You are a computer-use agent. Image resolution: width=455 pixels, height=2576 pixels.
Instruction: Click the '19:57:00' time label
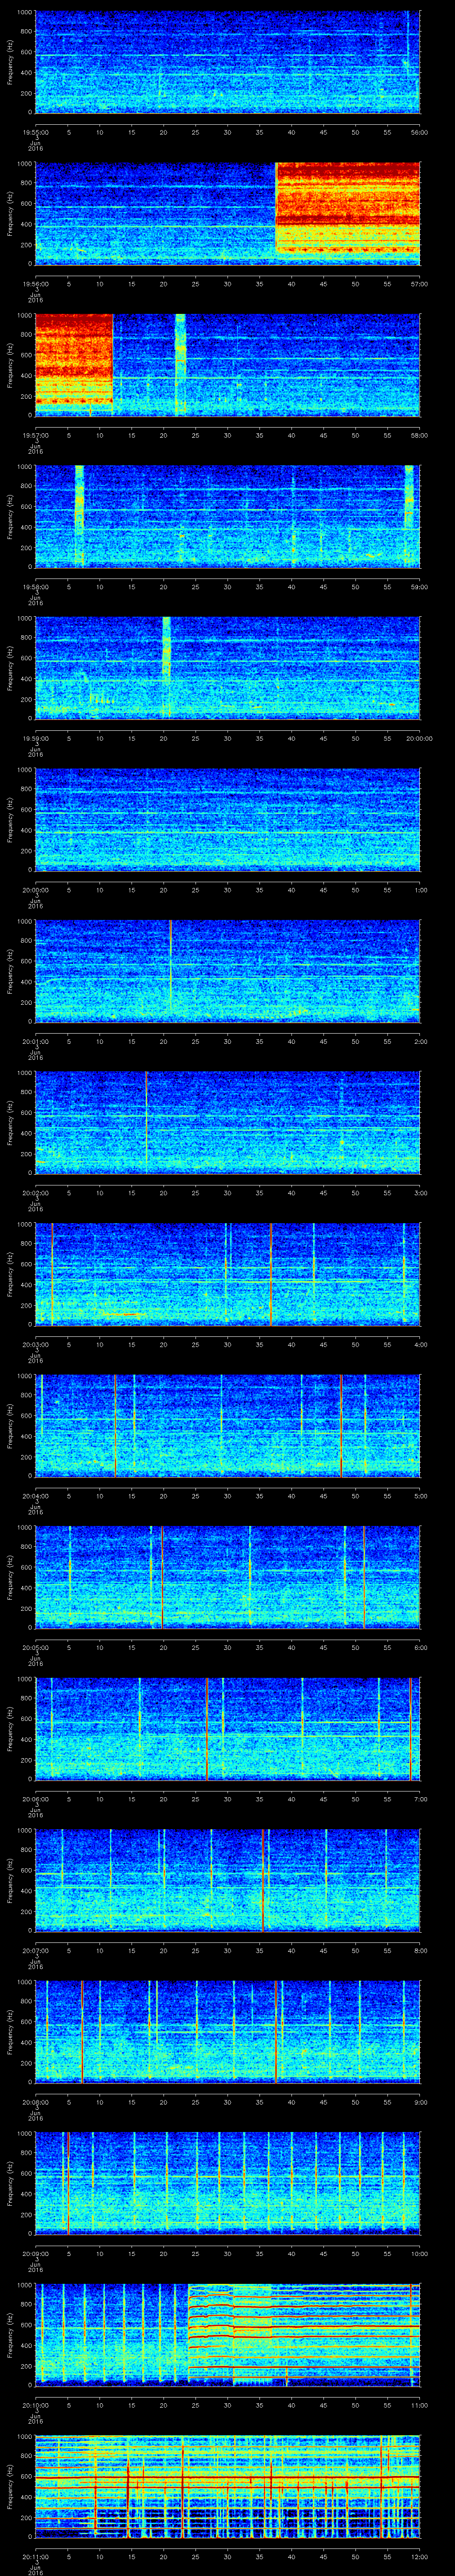coord(36,435)
